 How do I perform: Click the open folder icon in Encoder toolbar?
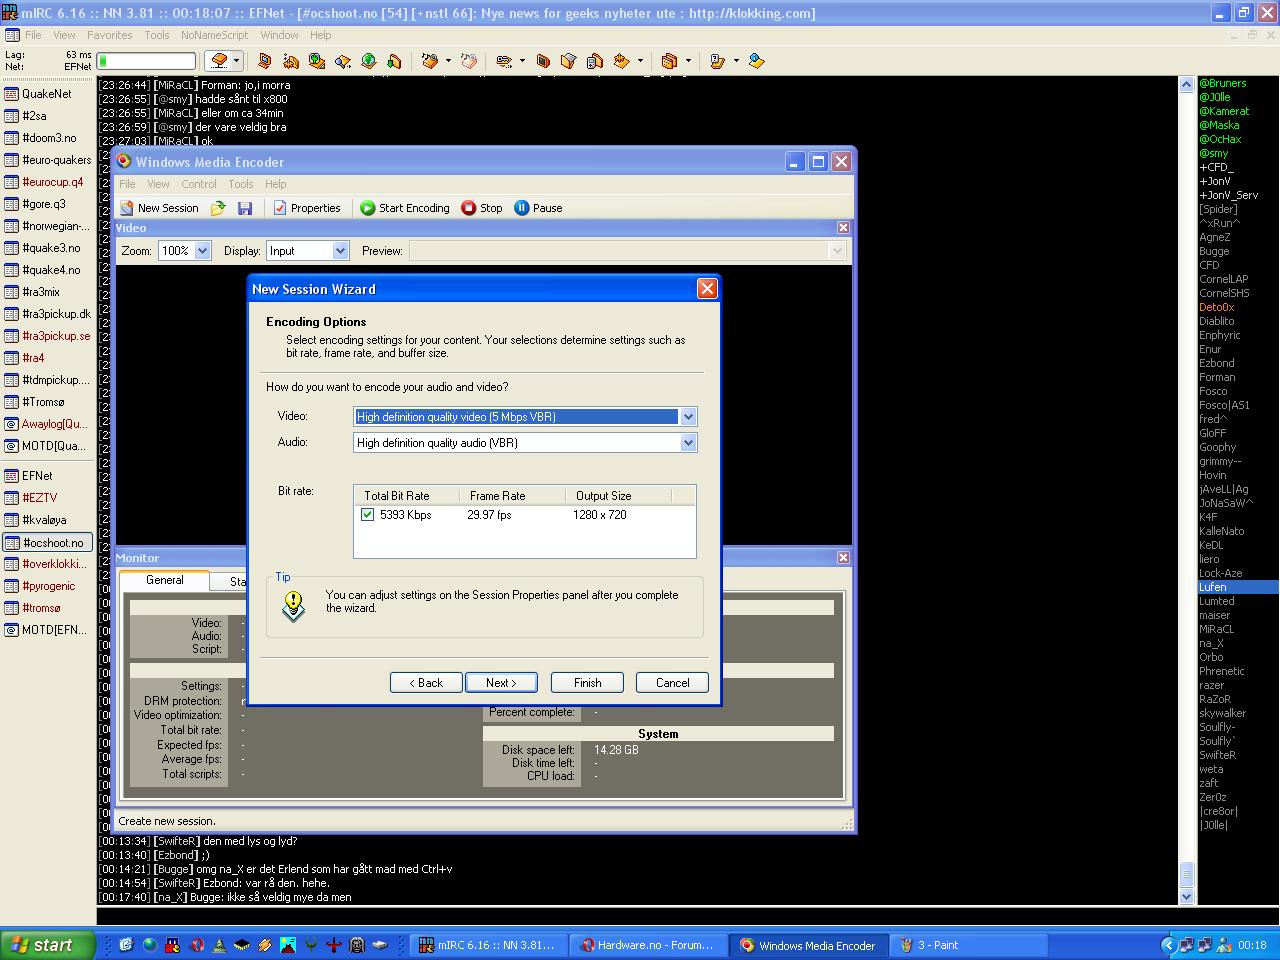pyautogui.click(x=219, y=208)
